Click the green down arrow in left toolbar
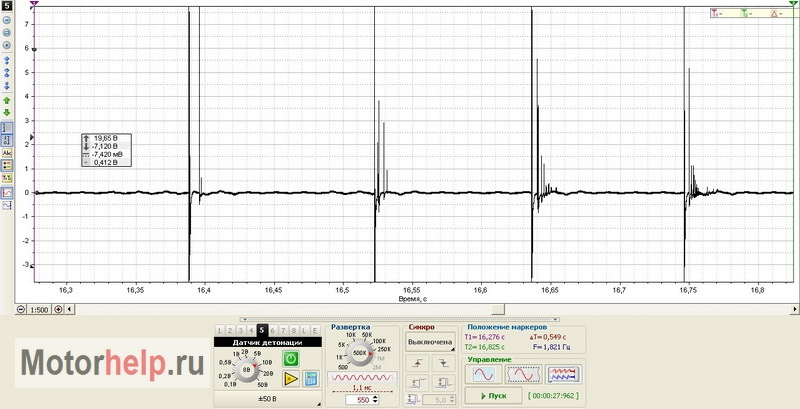 tap(8, 113)
